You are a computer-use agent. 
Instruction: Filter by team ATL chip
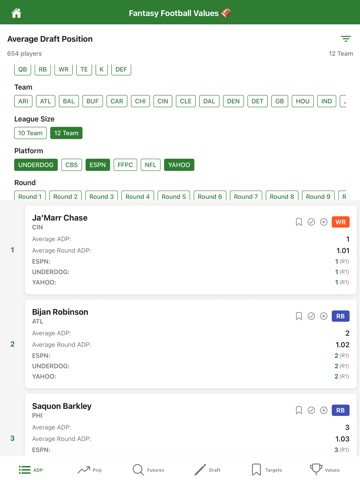point(46,101)
